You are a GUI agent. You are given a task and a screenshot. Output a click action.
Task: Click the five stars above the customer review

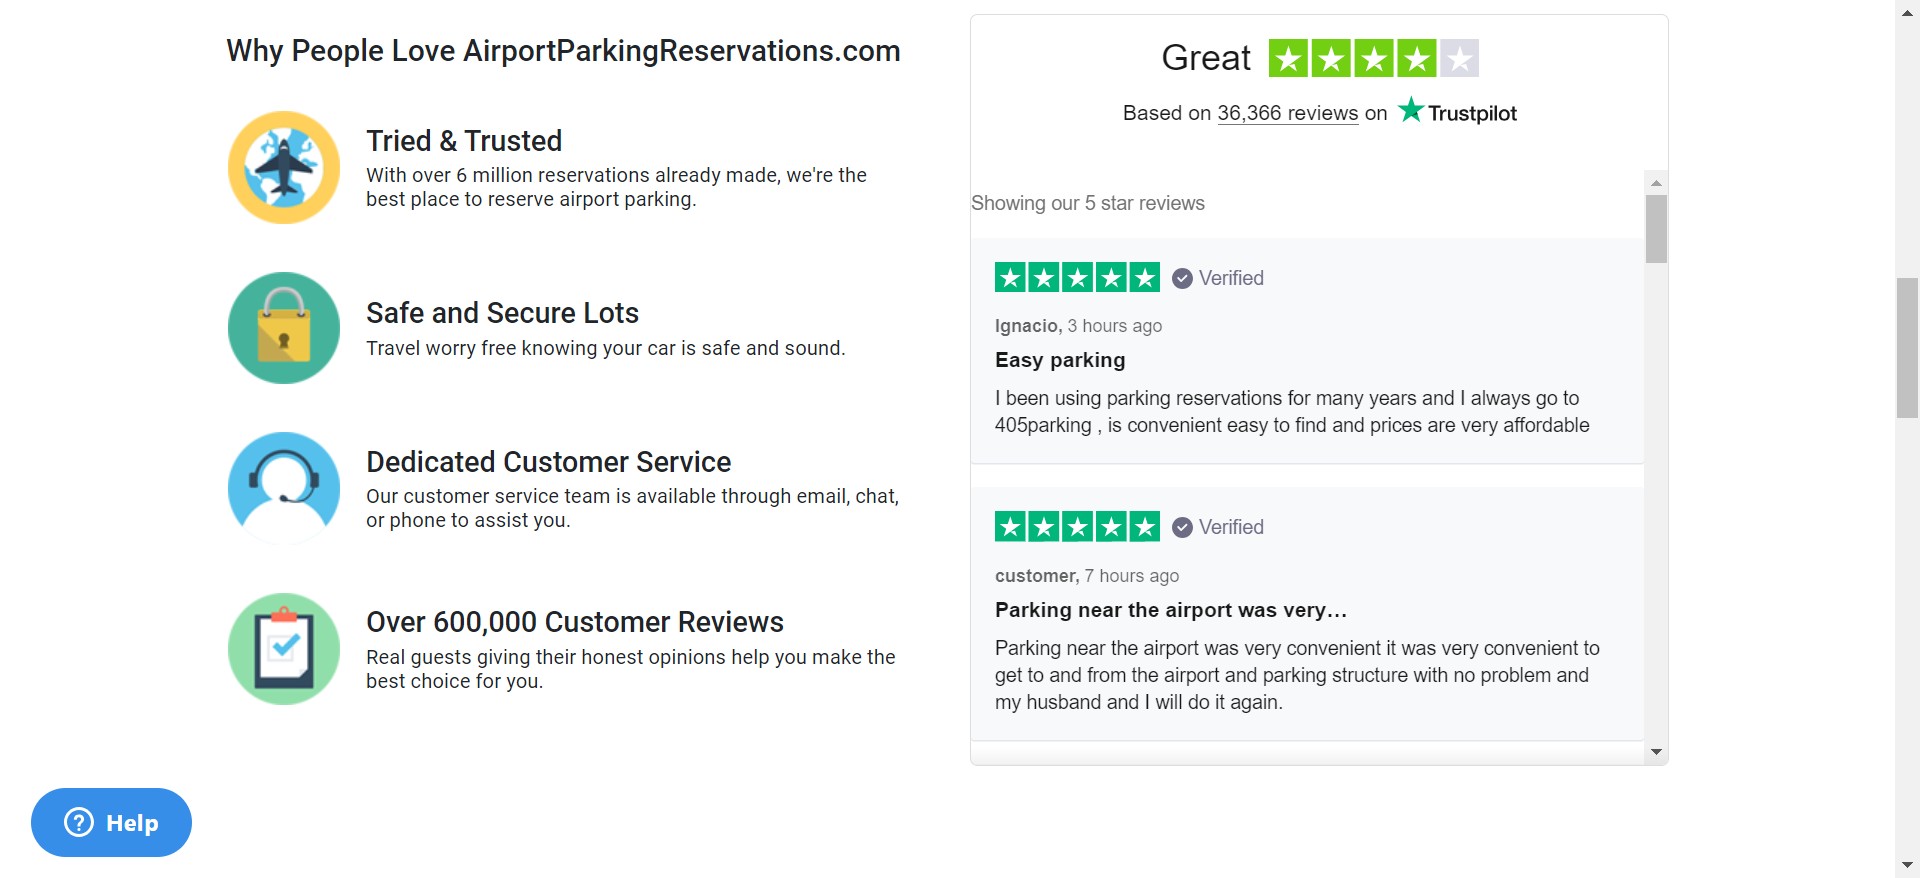[x=1077, y=526]
